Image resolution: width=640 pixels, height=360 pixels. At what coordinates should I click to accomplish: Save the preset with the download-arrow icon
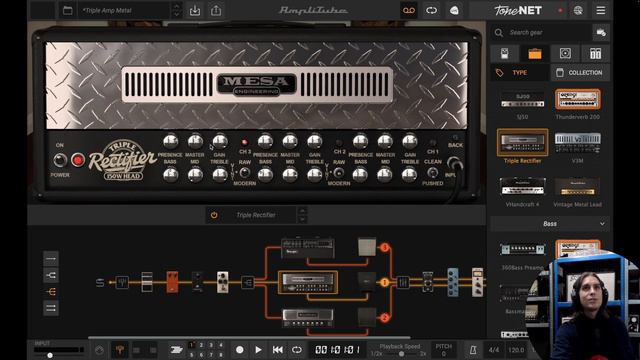[195, 10]
